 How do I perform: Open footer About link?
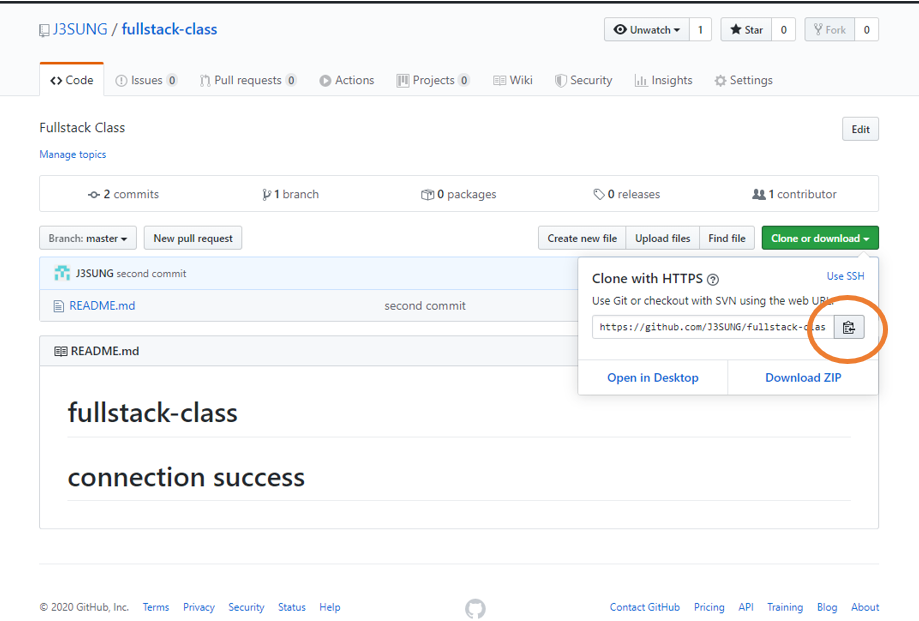pos(865,608)
